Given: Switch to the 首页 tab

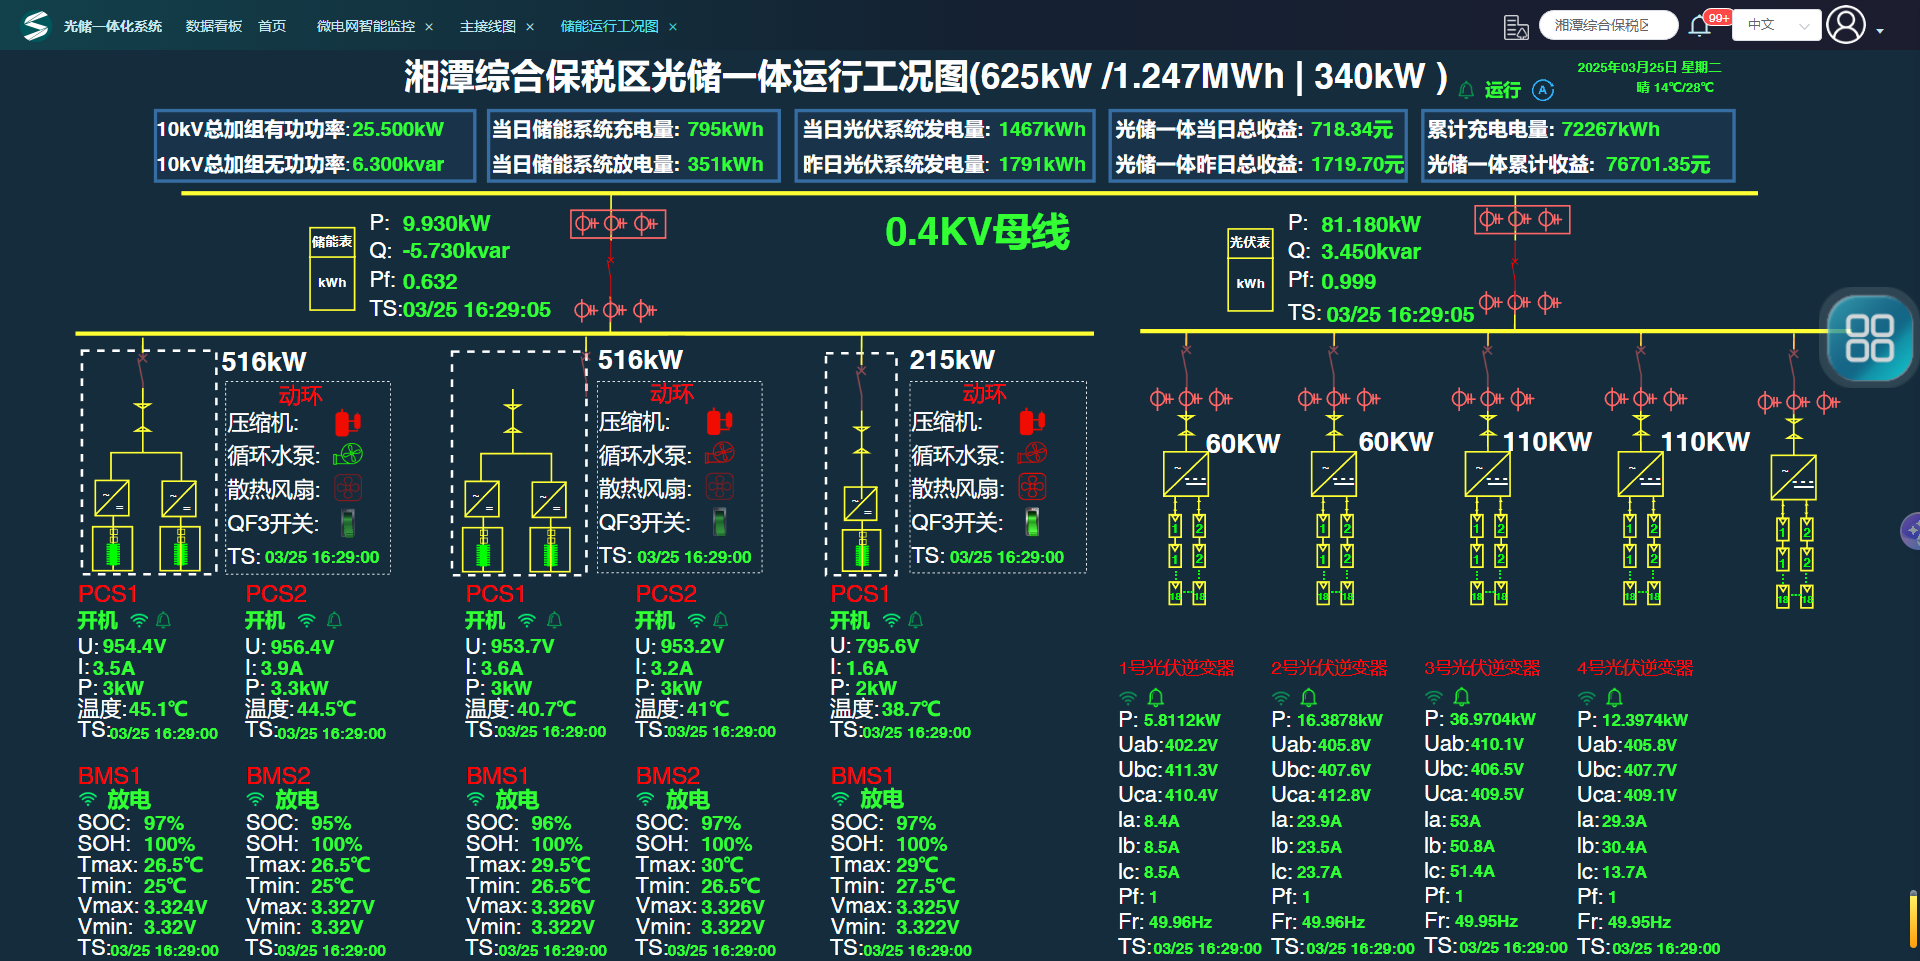Looking at the screenshot, I should pos(272,26).
